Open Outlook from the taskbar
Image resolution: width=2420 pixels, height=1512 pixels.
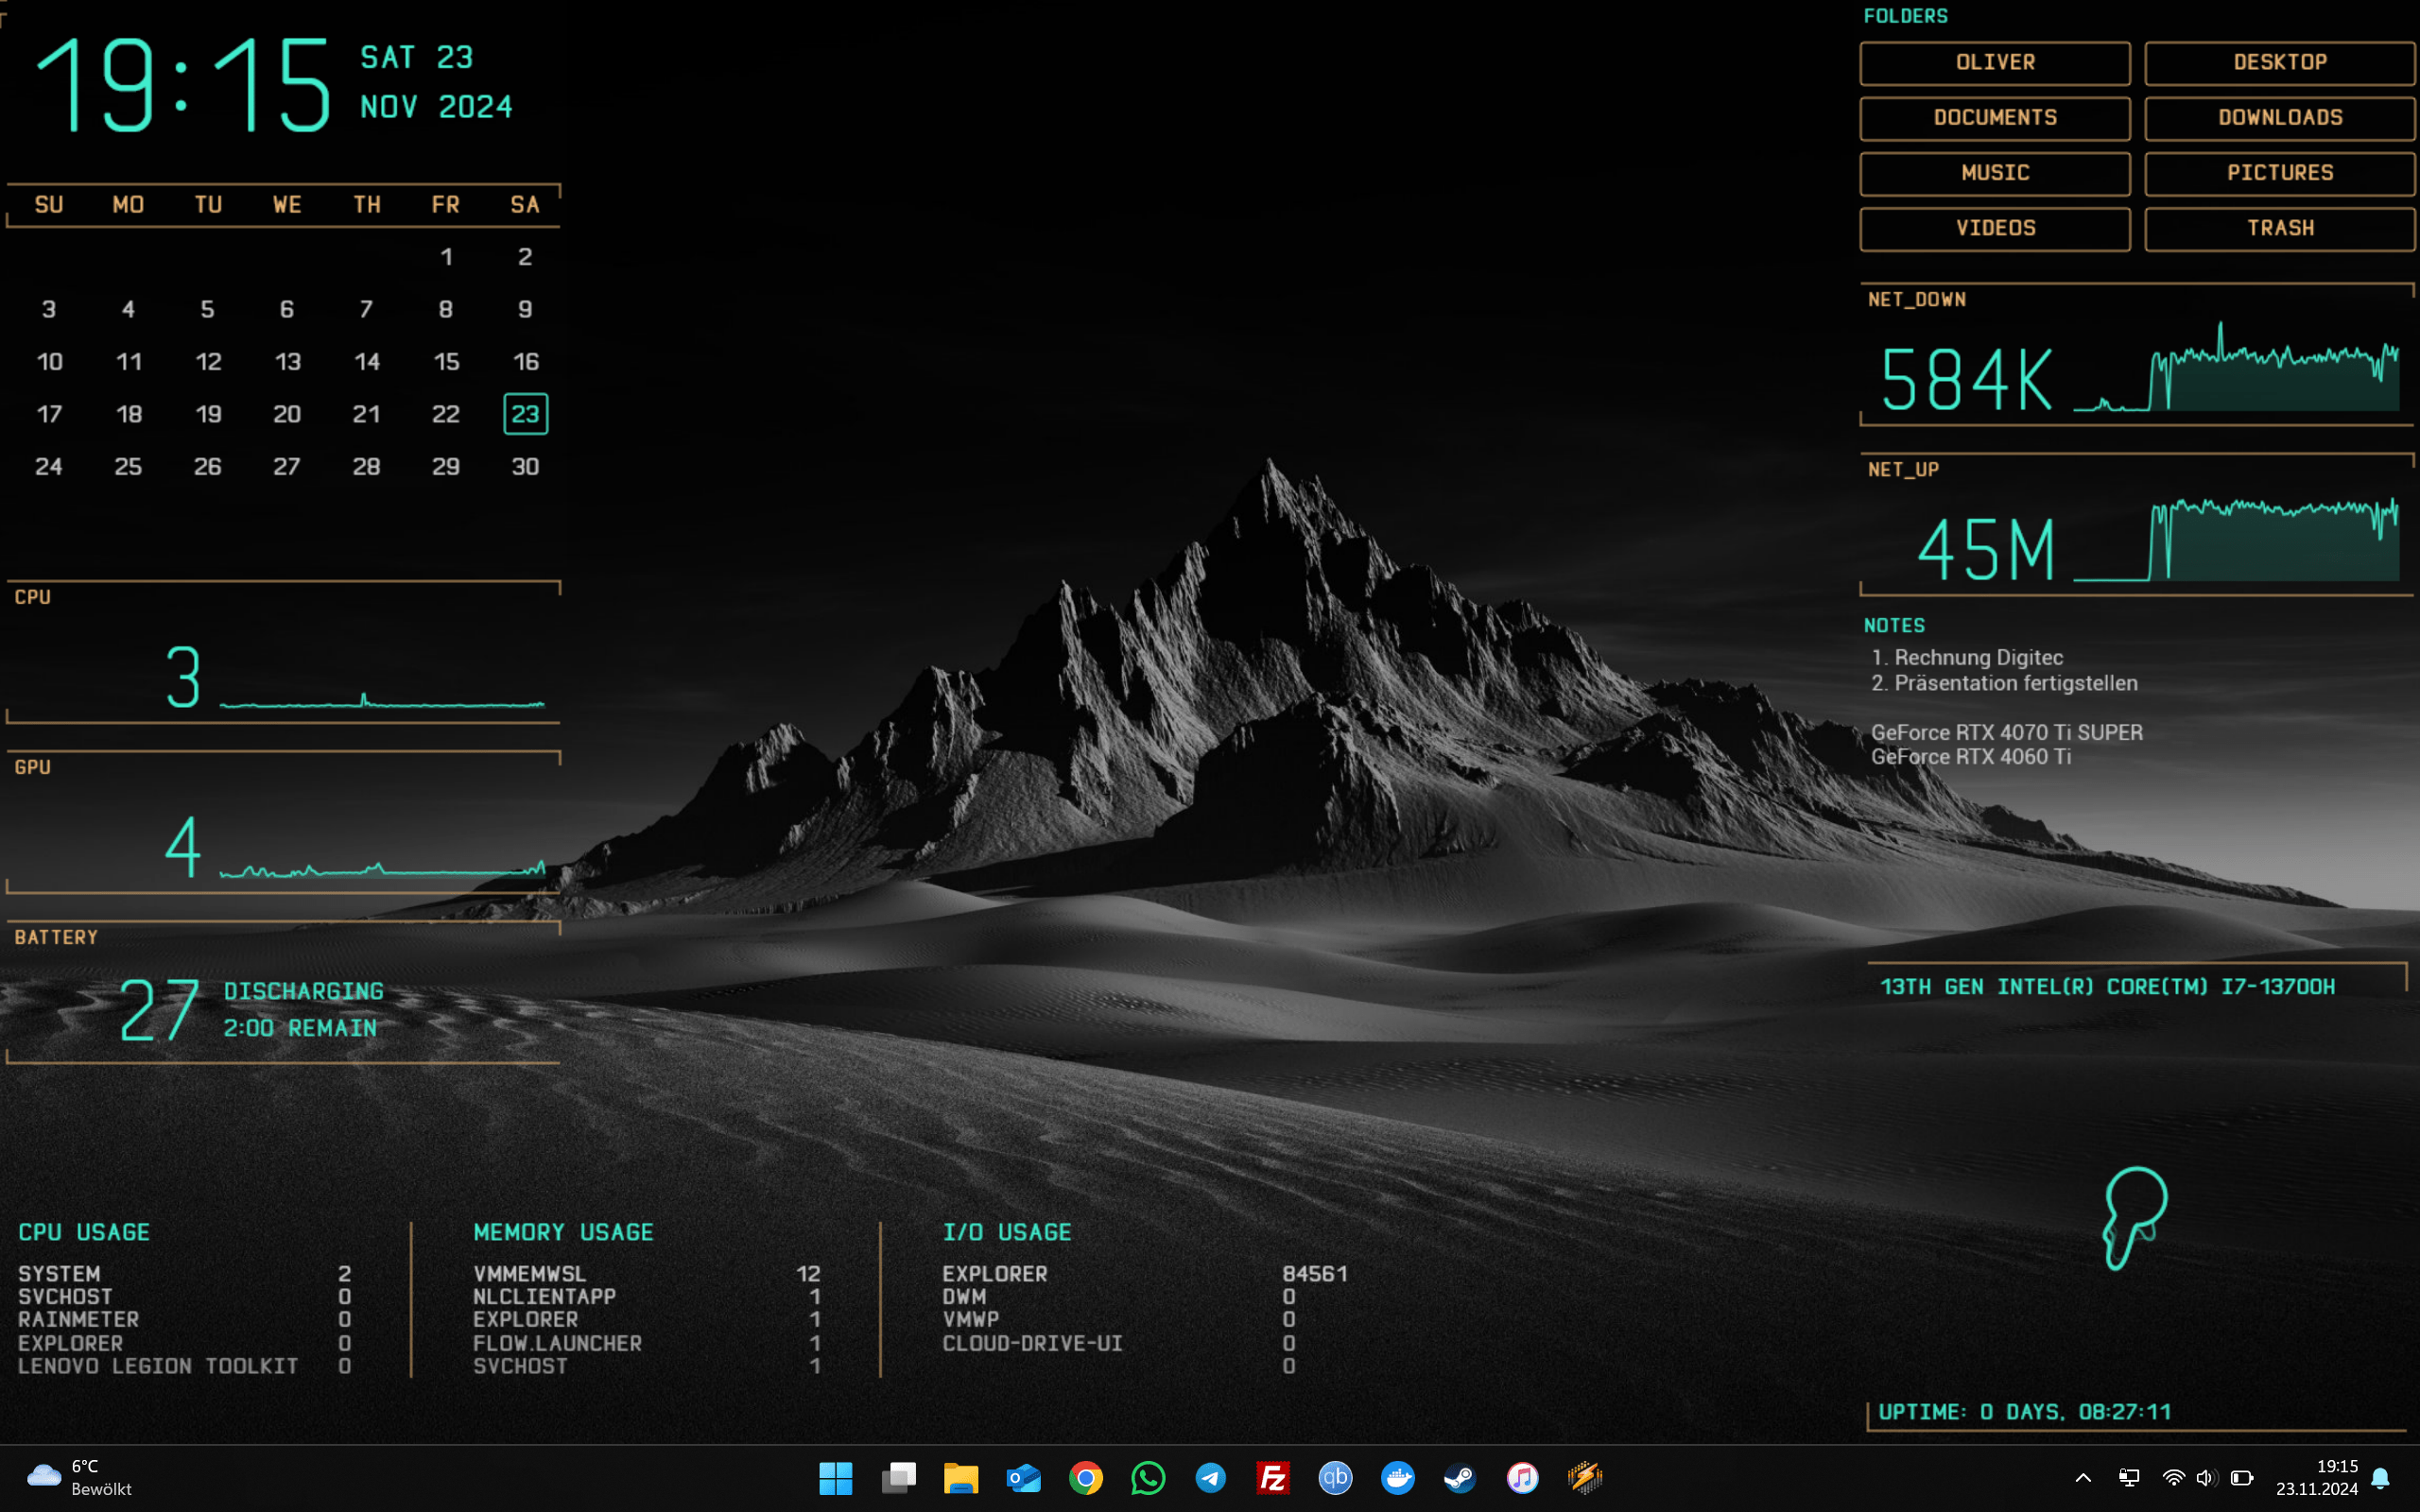pyautogui.click(x=1023, y=1477)
